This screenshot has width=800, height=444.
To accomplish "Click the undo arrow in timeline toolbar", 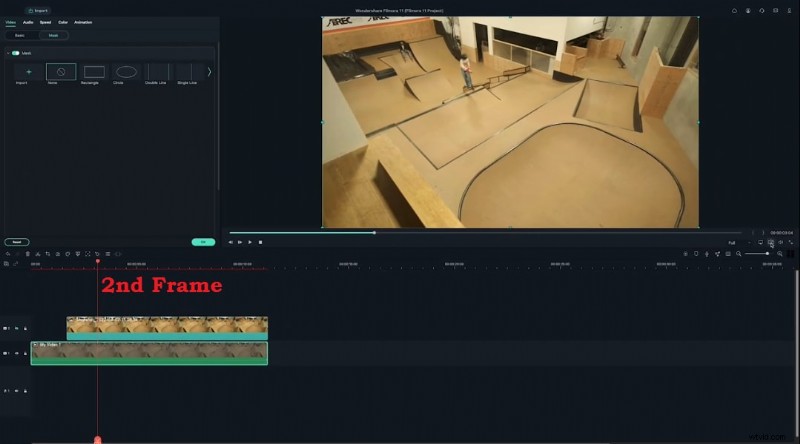I will pyautogui.click(x=8, y=254).
